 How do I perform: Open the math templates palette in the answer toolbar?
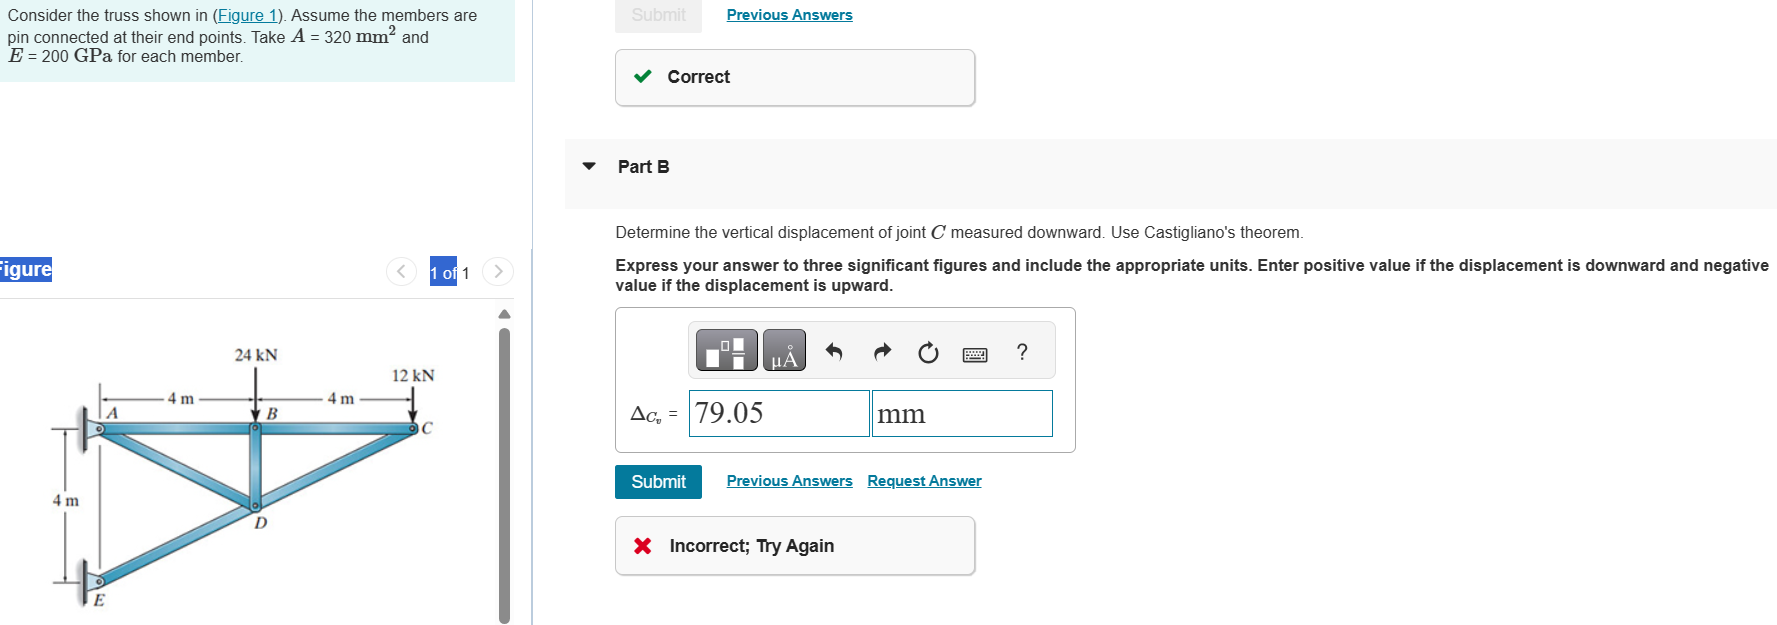pos(724,351)
